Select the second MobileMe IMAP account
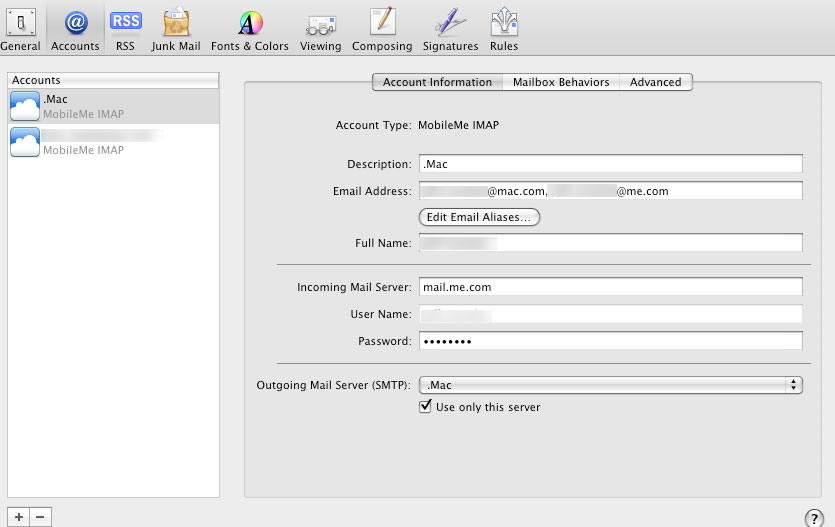Viewport: 835px width, 527px height. click(x=113, y=142)
